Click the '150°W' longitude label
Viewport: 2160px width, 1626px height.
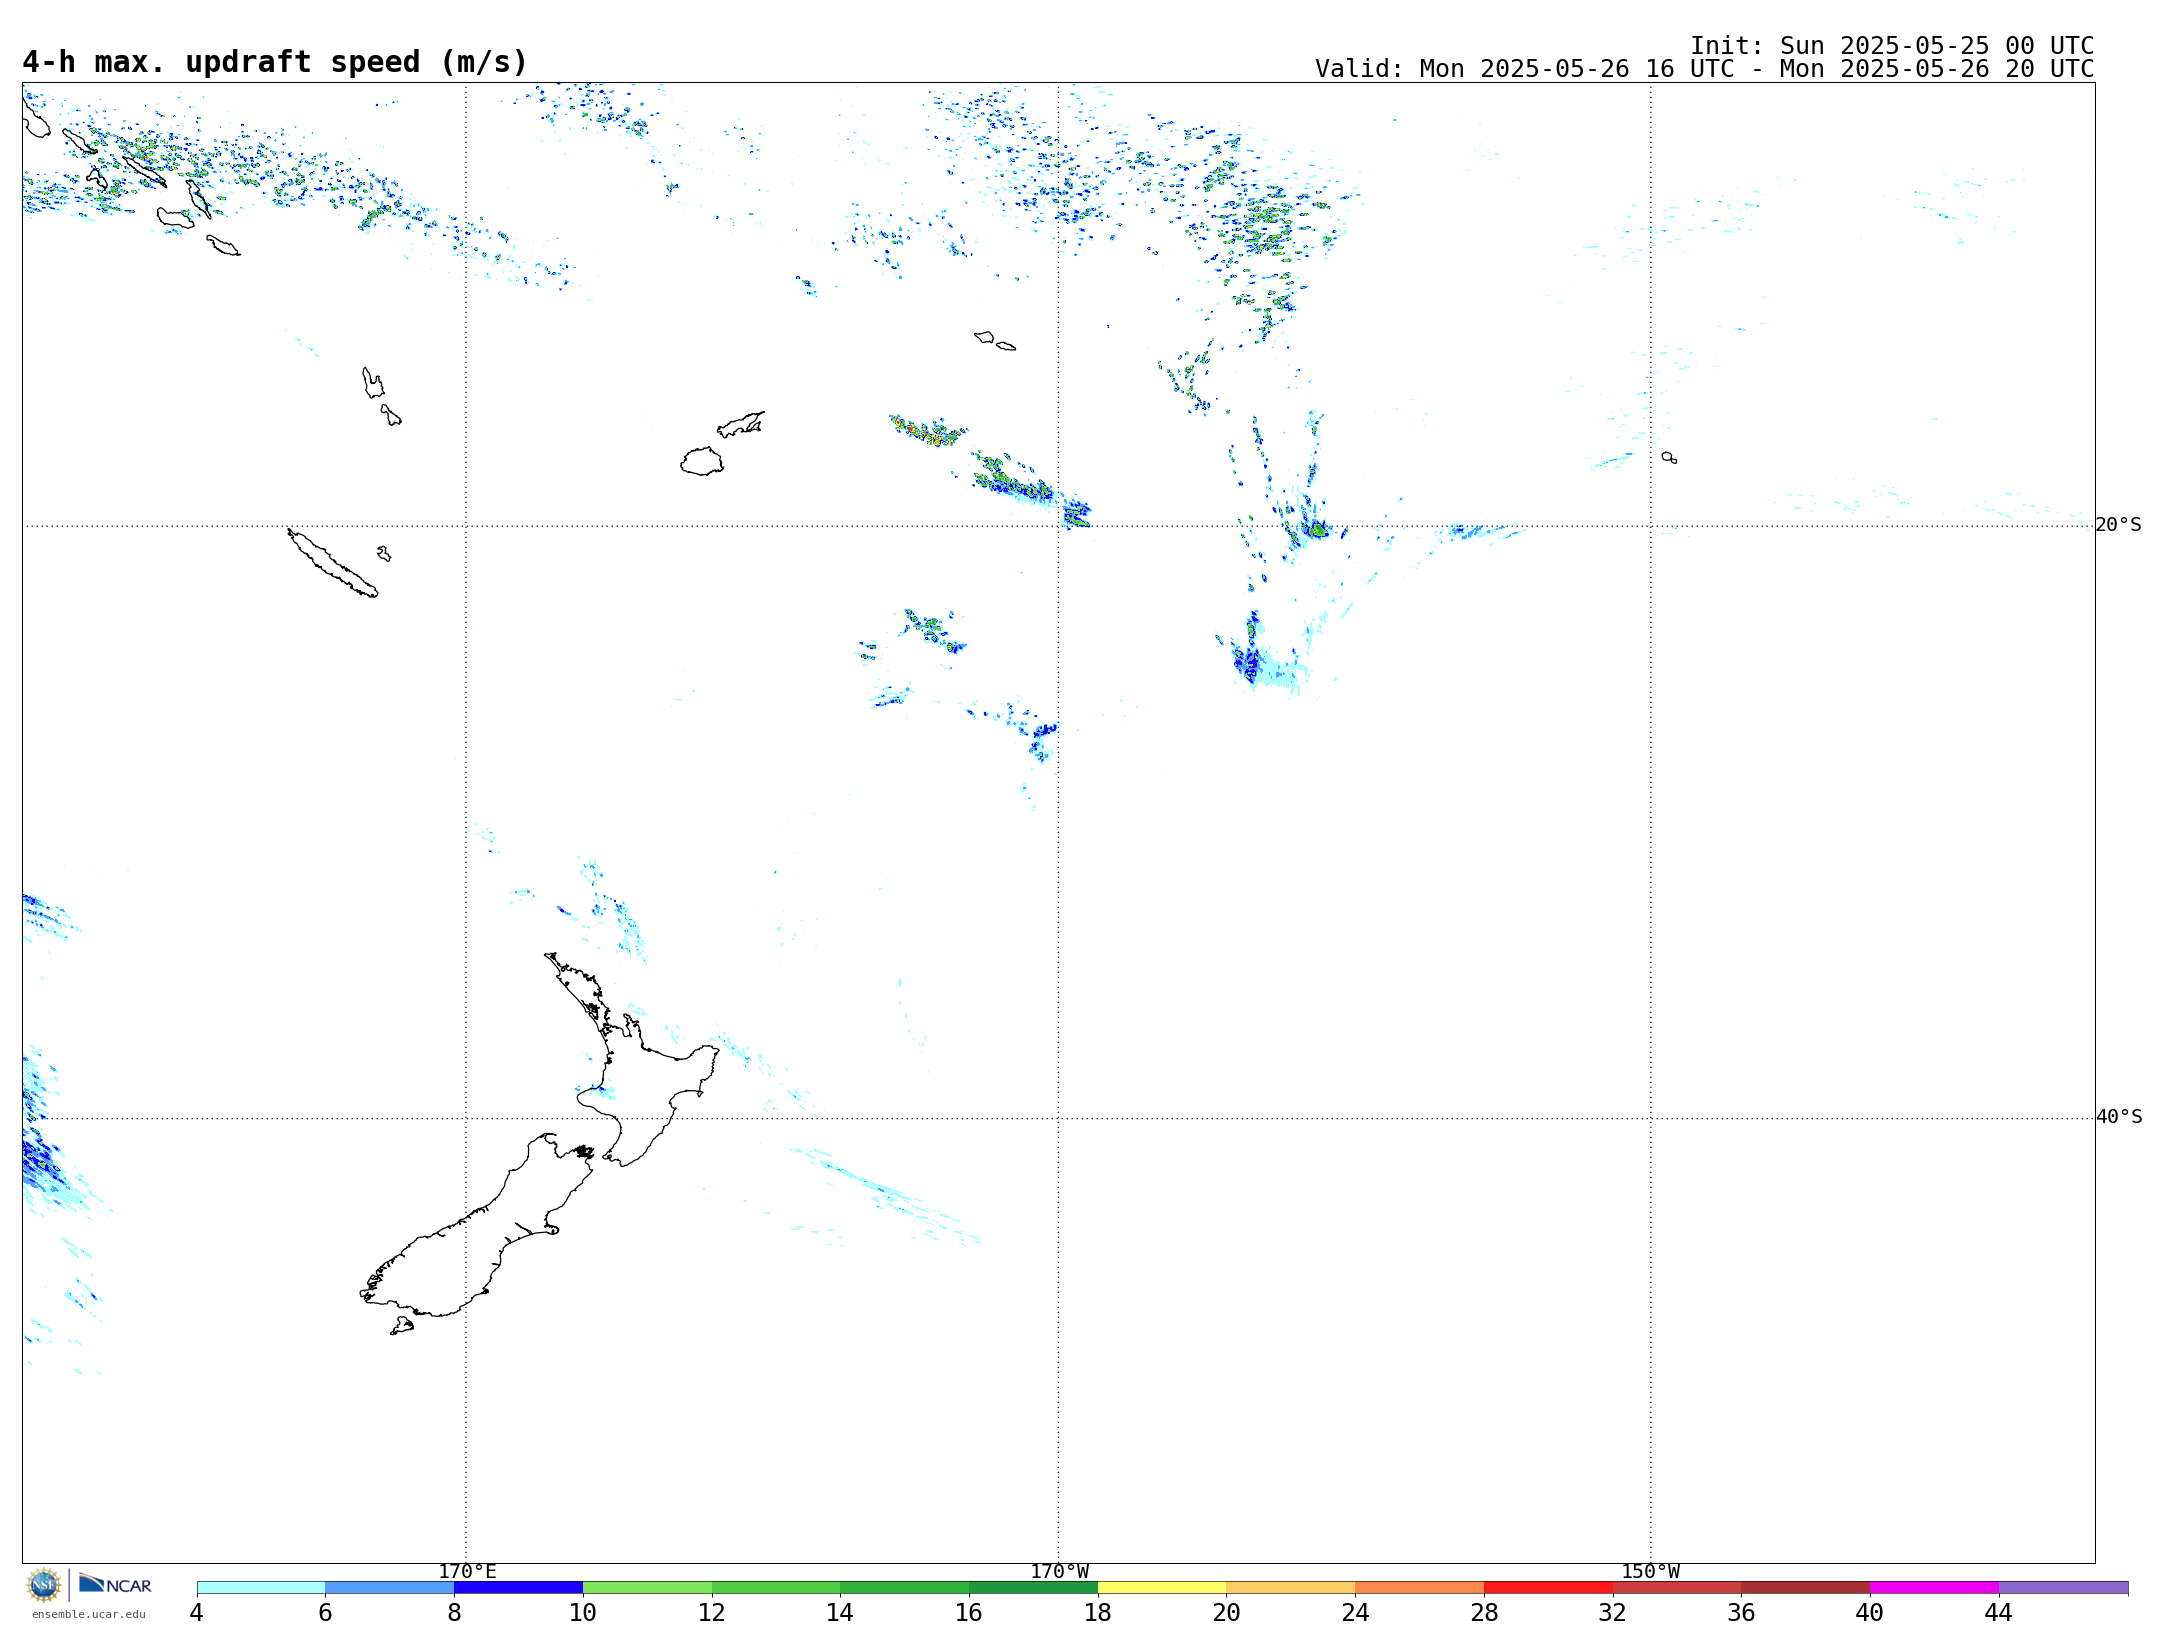[x=1650, y=1571]
